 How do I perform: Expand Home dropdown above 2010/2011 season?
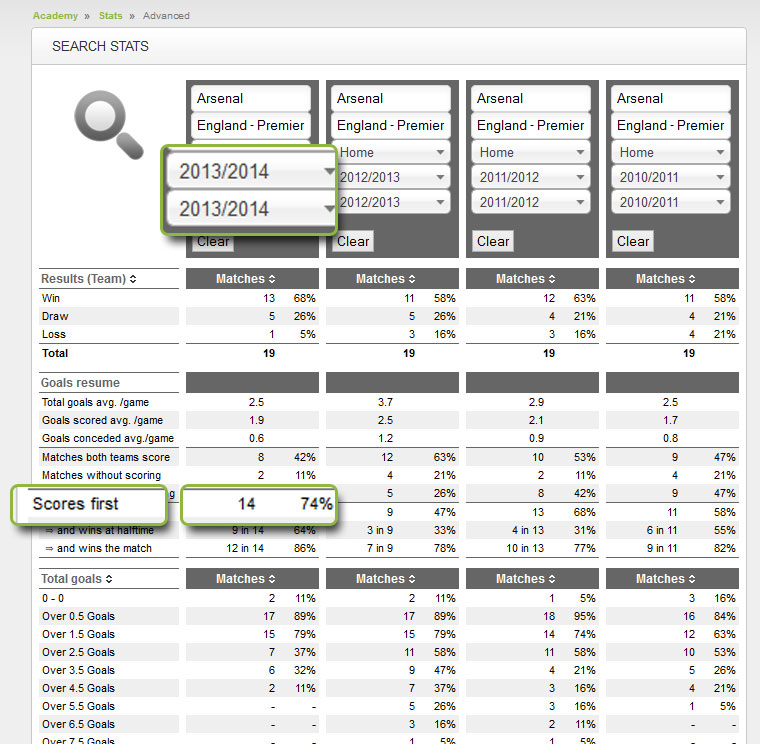pyautogui.click(x=670, y=152)
